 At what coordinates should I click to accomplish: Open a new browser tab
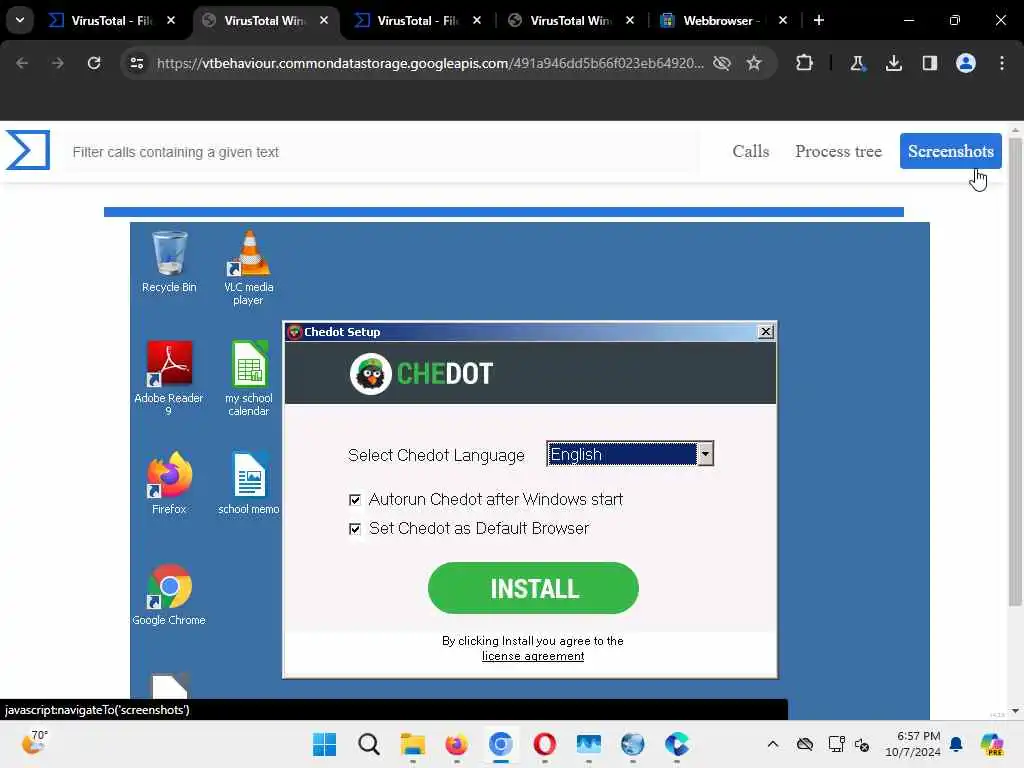819,20
